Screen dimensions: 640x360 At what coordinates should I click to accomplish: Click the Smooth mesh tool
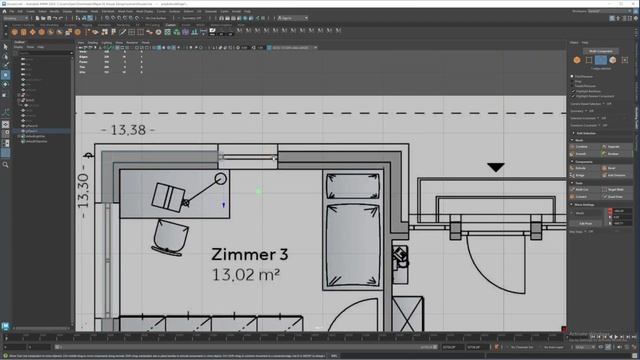585,154
